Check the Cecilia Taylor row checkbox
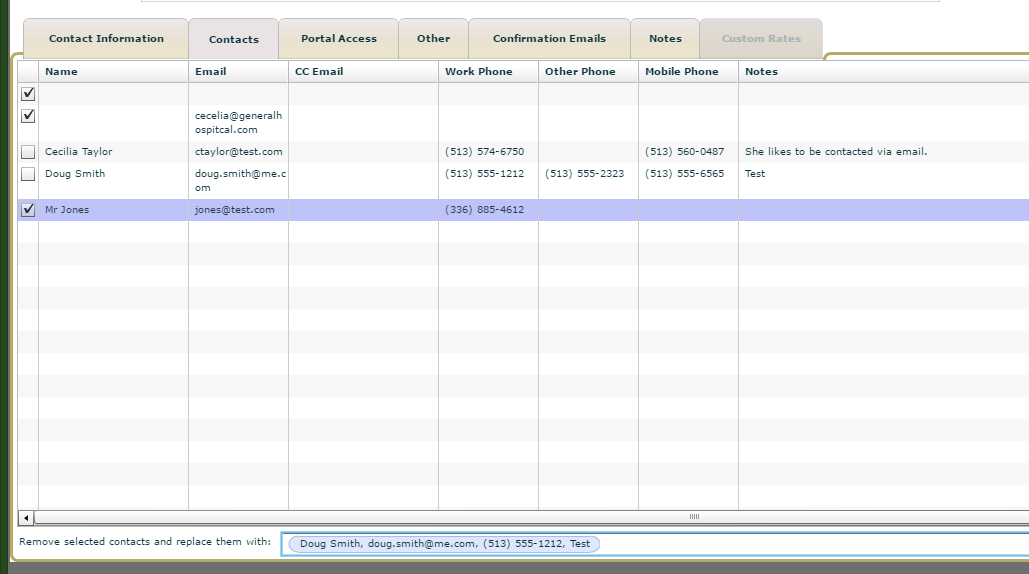Viewport: 1029px width, 574px height. [28, 152]
